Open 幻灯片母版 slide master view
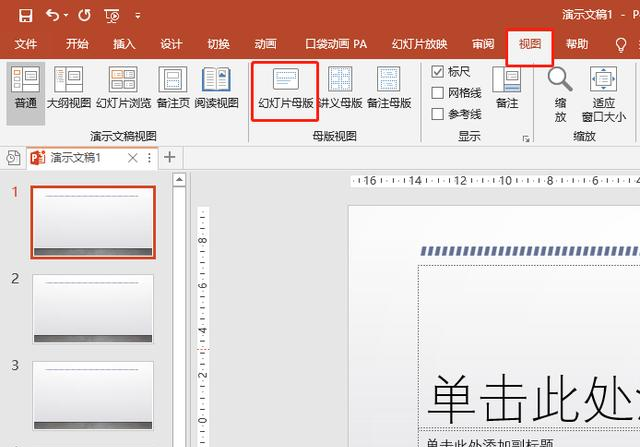Viewport: 640px width, 447px height. click(285, 91)
